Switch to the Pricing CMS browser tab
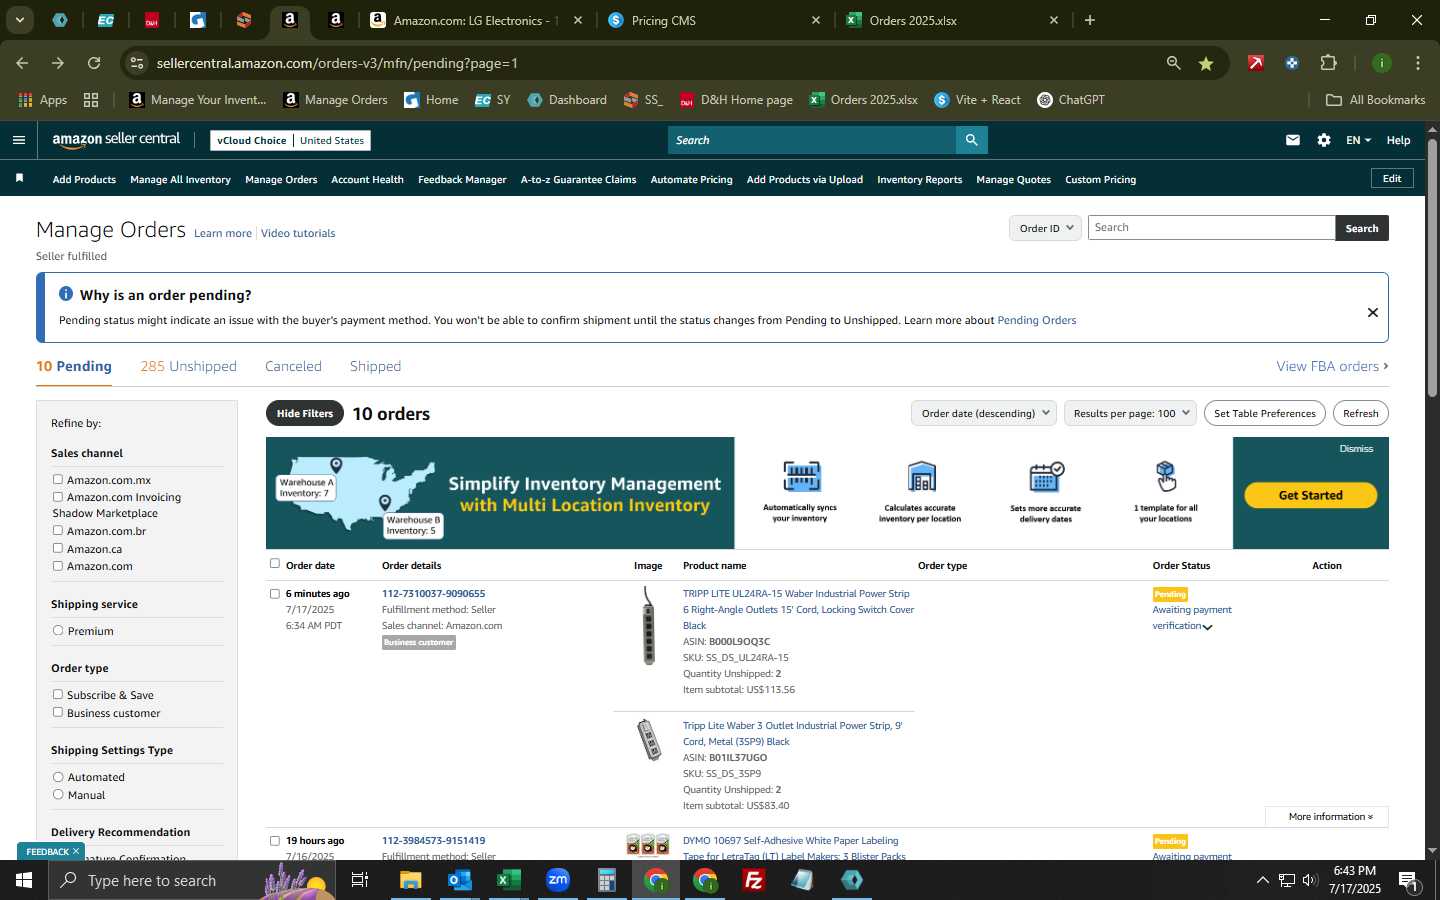 point(713,20)
